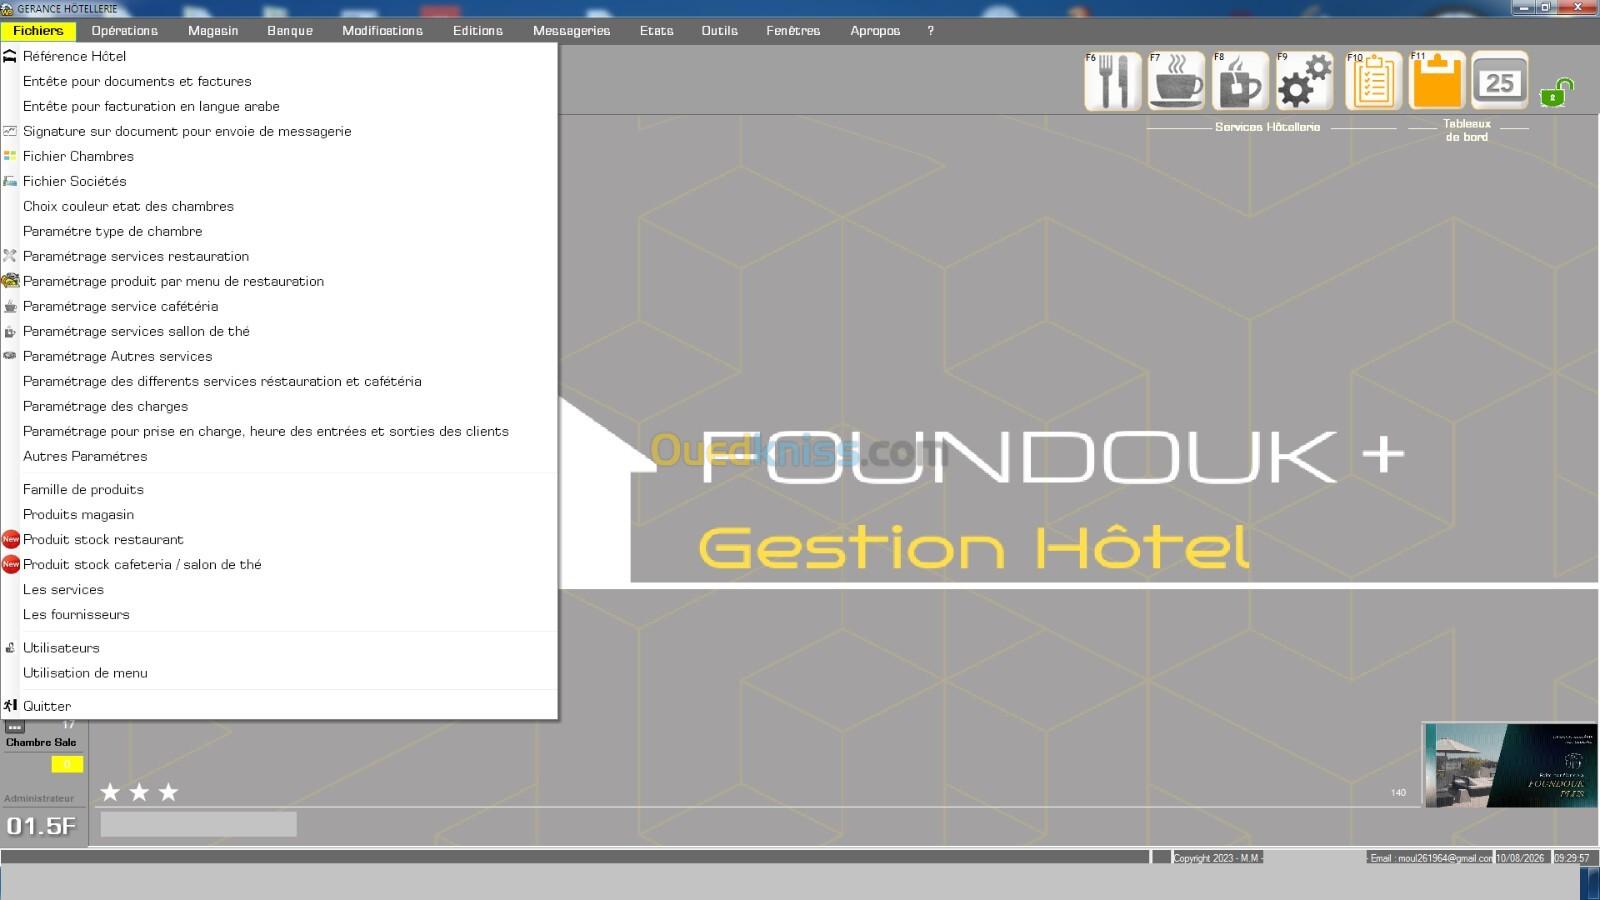
Task: Open the orange clipboard icon (F11)
Action: pyautogui.click(x=1437, y=81)
